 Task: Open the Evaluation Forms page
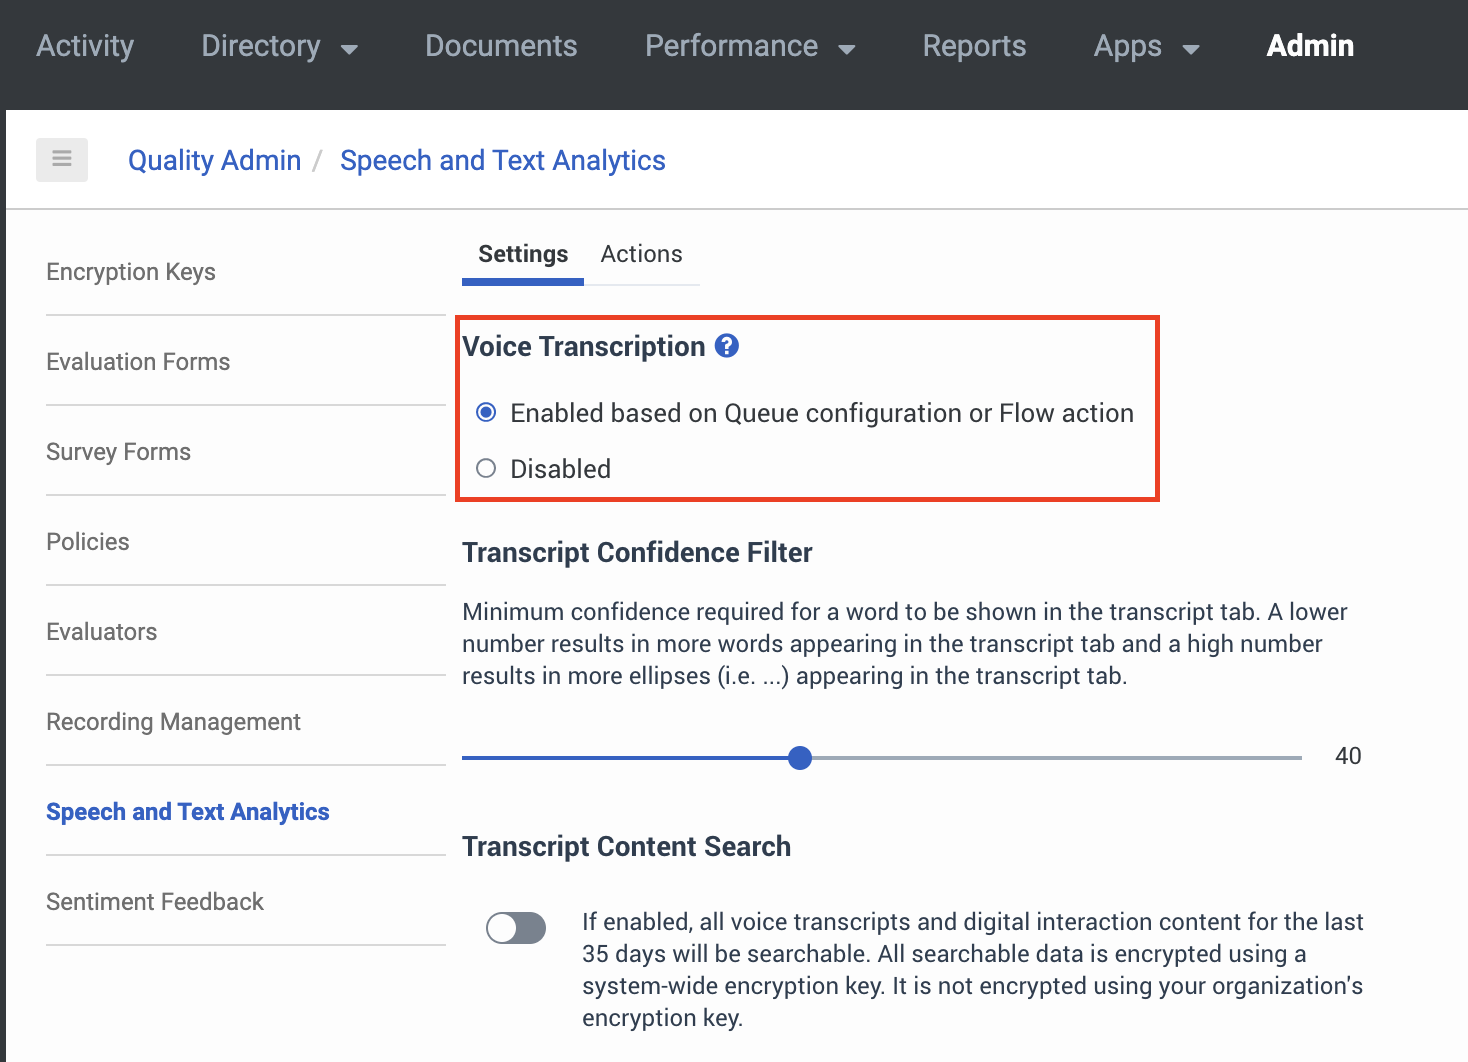coord(138,362)
